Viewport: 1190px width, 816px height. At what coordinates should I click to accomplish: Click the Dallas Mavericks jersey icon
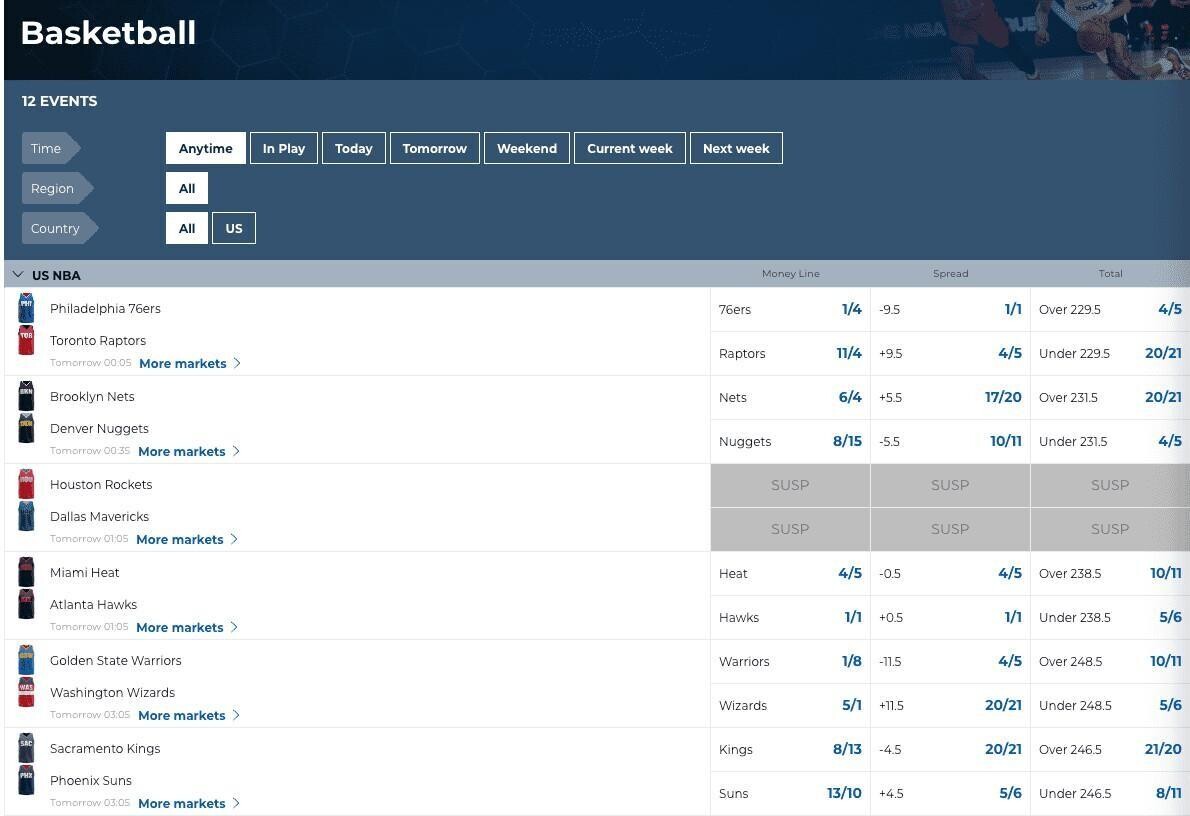27,516
